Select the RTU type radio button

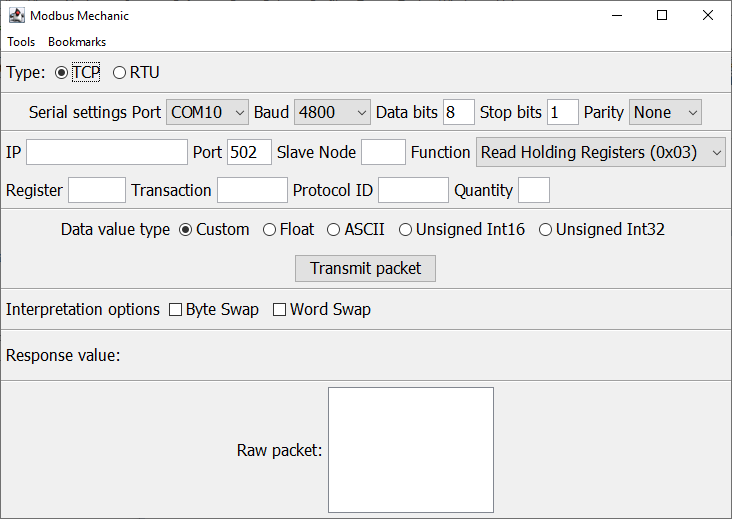[x=120, y=73]
